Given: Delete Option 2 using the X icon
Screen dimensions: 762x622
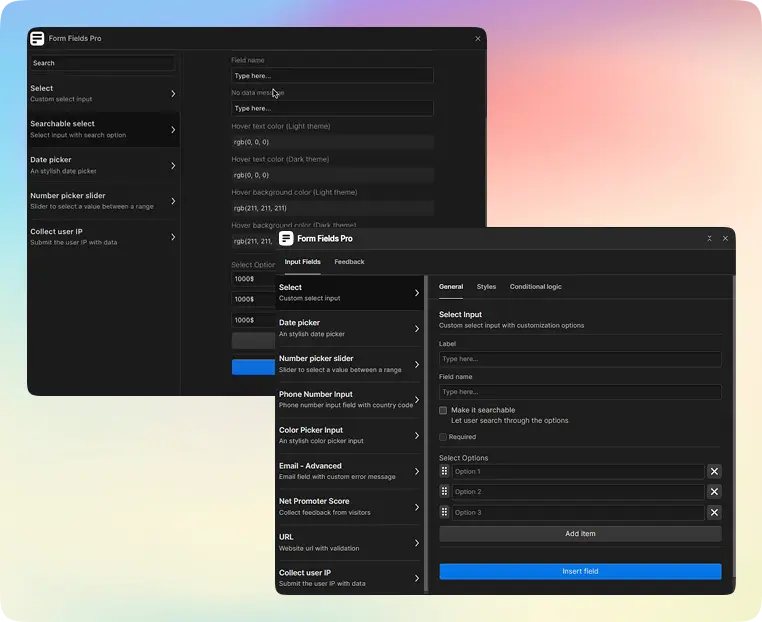Looking at the screenshot, I should click(x=714, y=492).
